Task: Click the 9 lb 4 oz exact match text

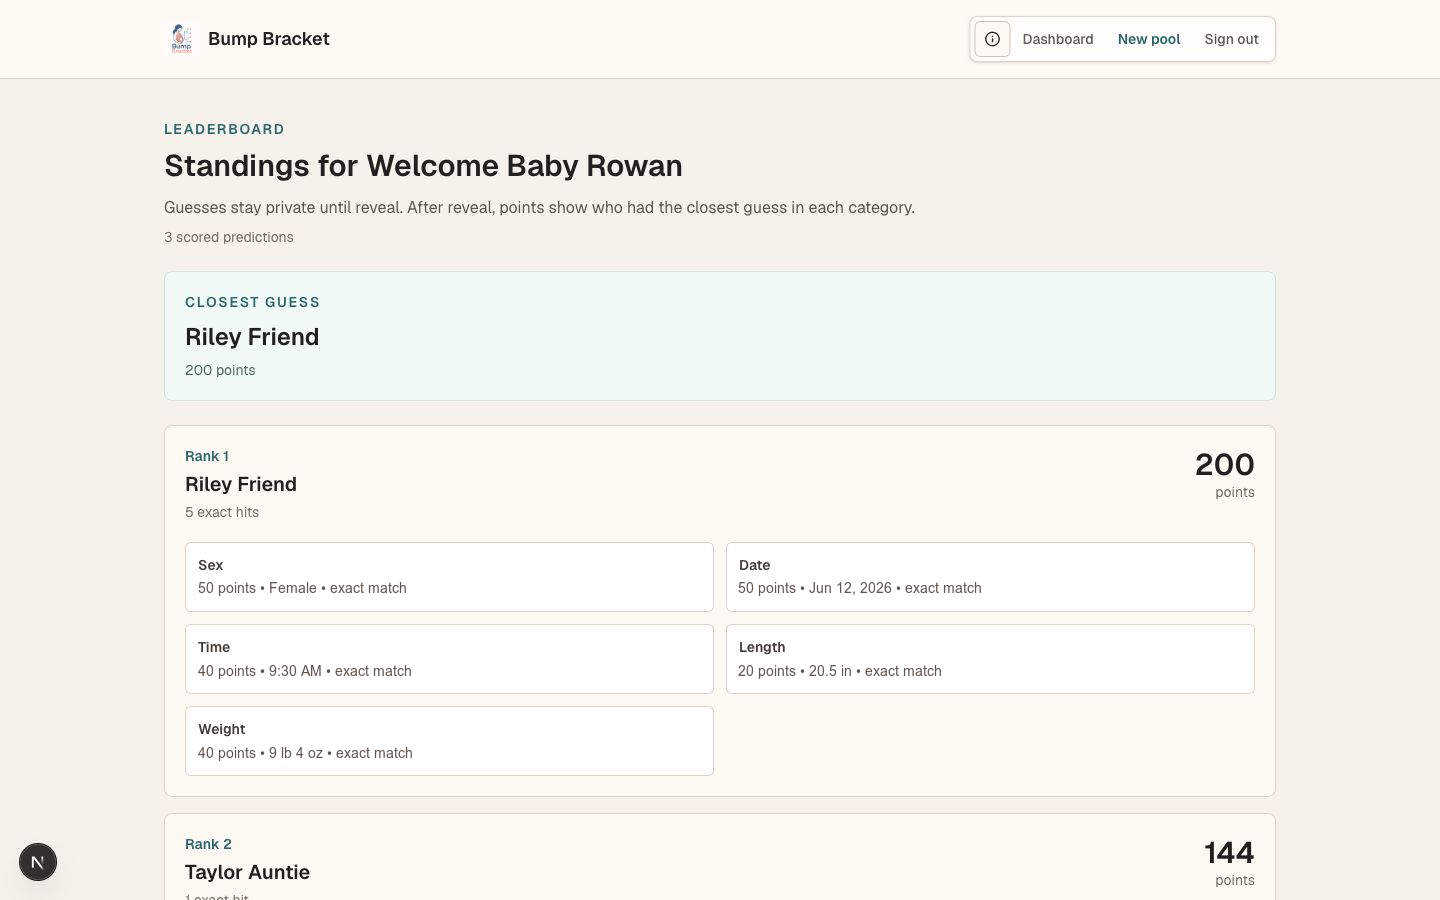Action: pyautogui.click(x=305, y=753)
